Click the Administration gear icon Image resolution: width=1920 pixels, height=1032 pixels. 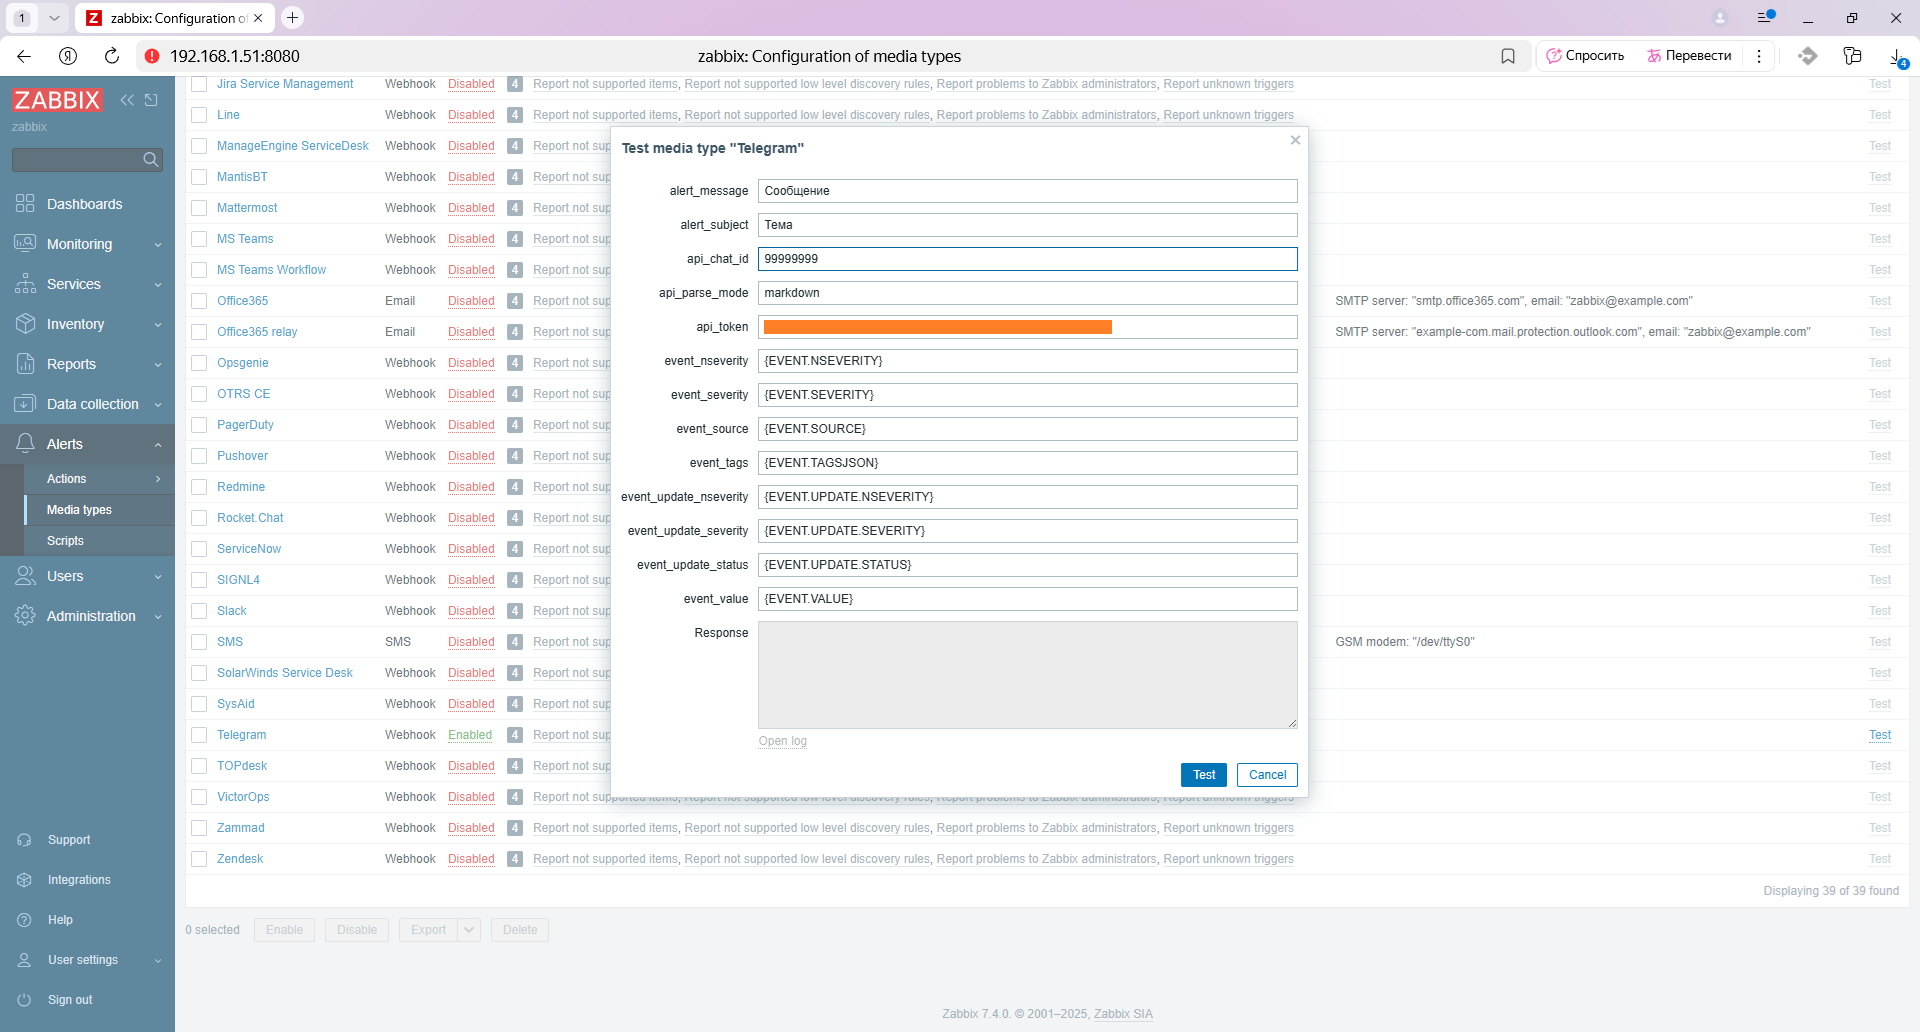pyautogui.click(x=25, y=616)
